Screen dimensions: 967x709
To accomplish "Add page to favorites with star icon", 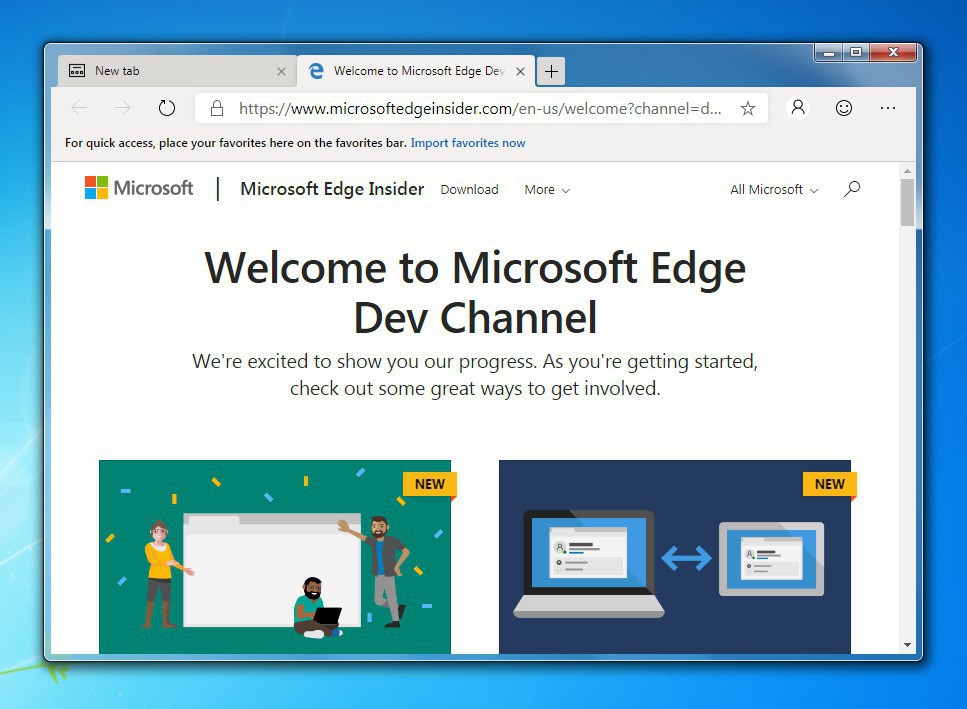I will coord(747,108).
